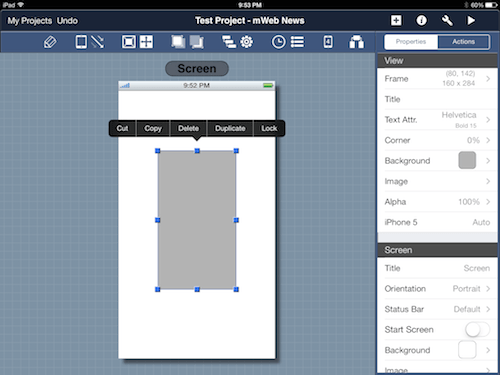Viewport: 500px width, 375px height.
Task: Click the top-center resize handle
Action: pyautogui.click(x=197, y=151)
